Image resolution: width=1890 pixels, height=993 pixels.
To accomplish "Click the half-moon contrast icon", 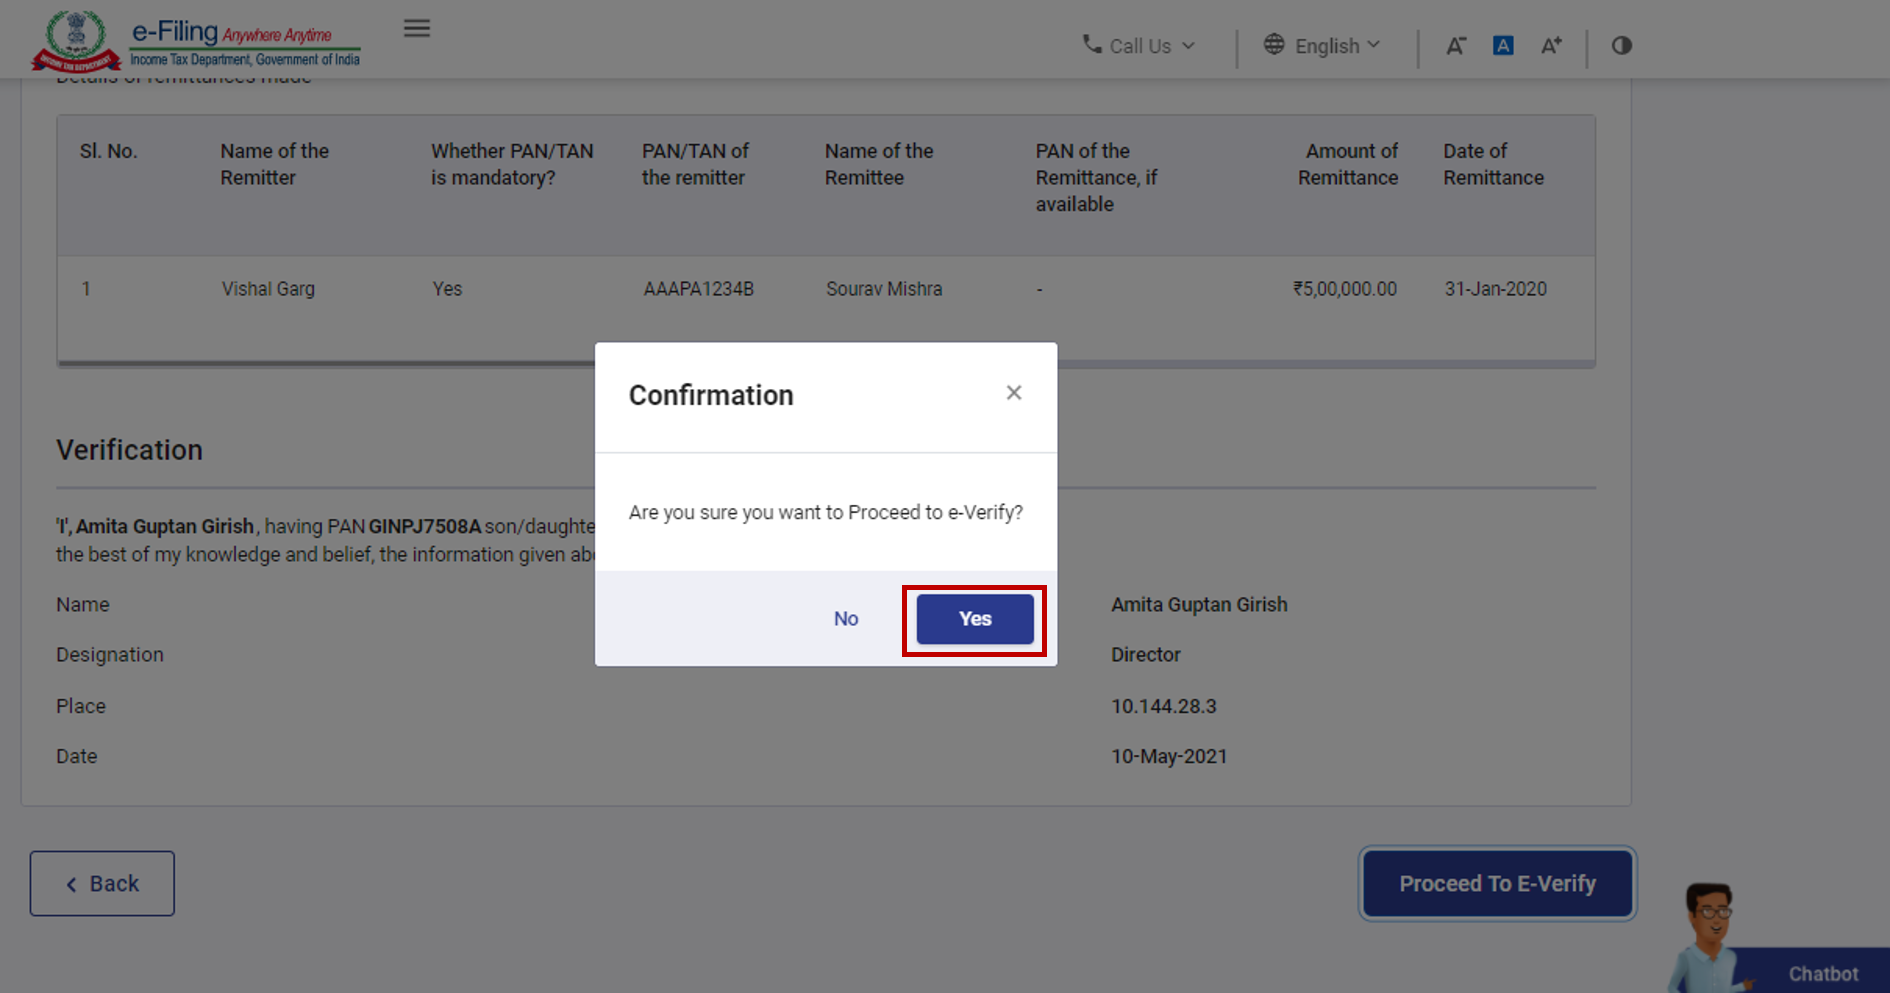I will tap(1621, 45).
